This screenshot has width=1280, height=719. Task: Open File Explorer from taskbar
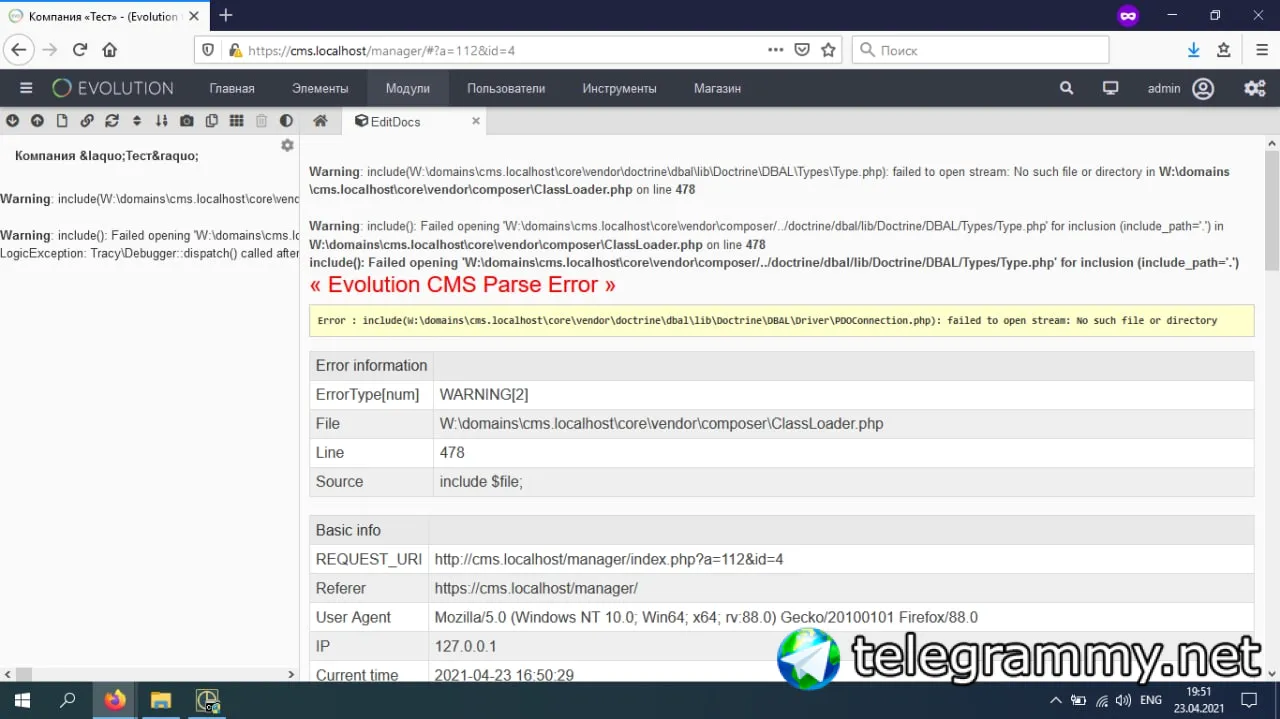coord(161,700)
